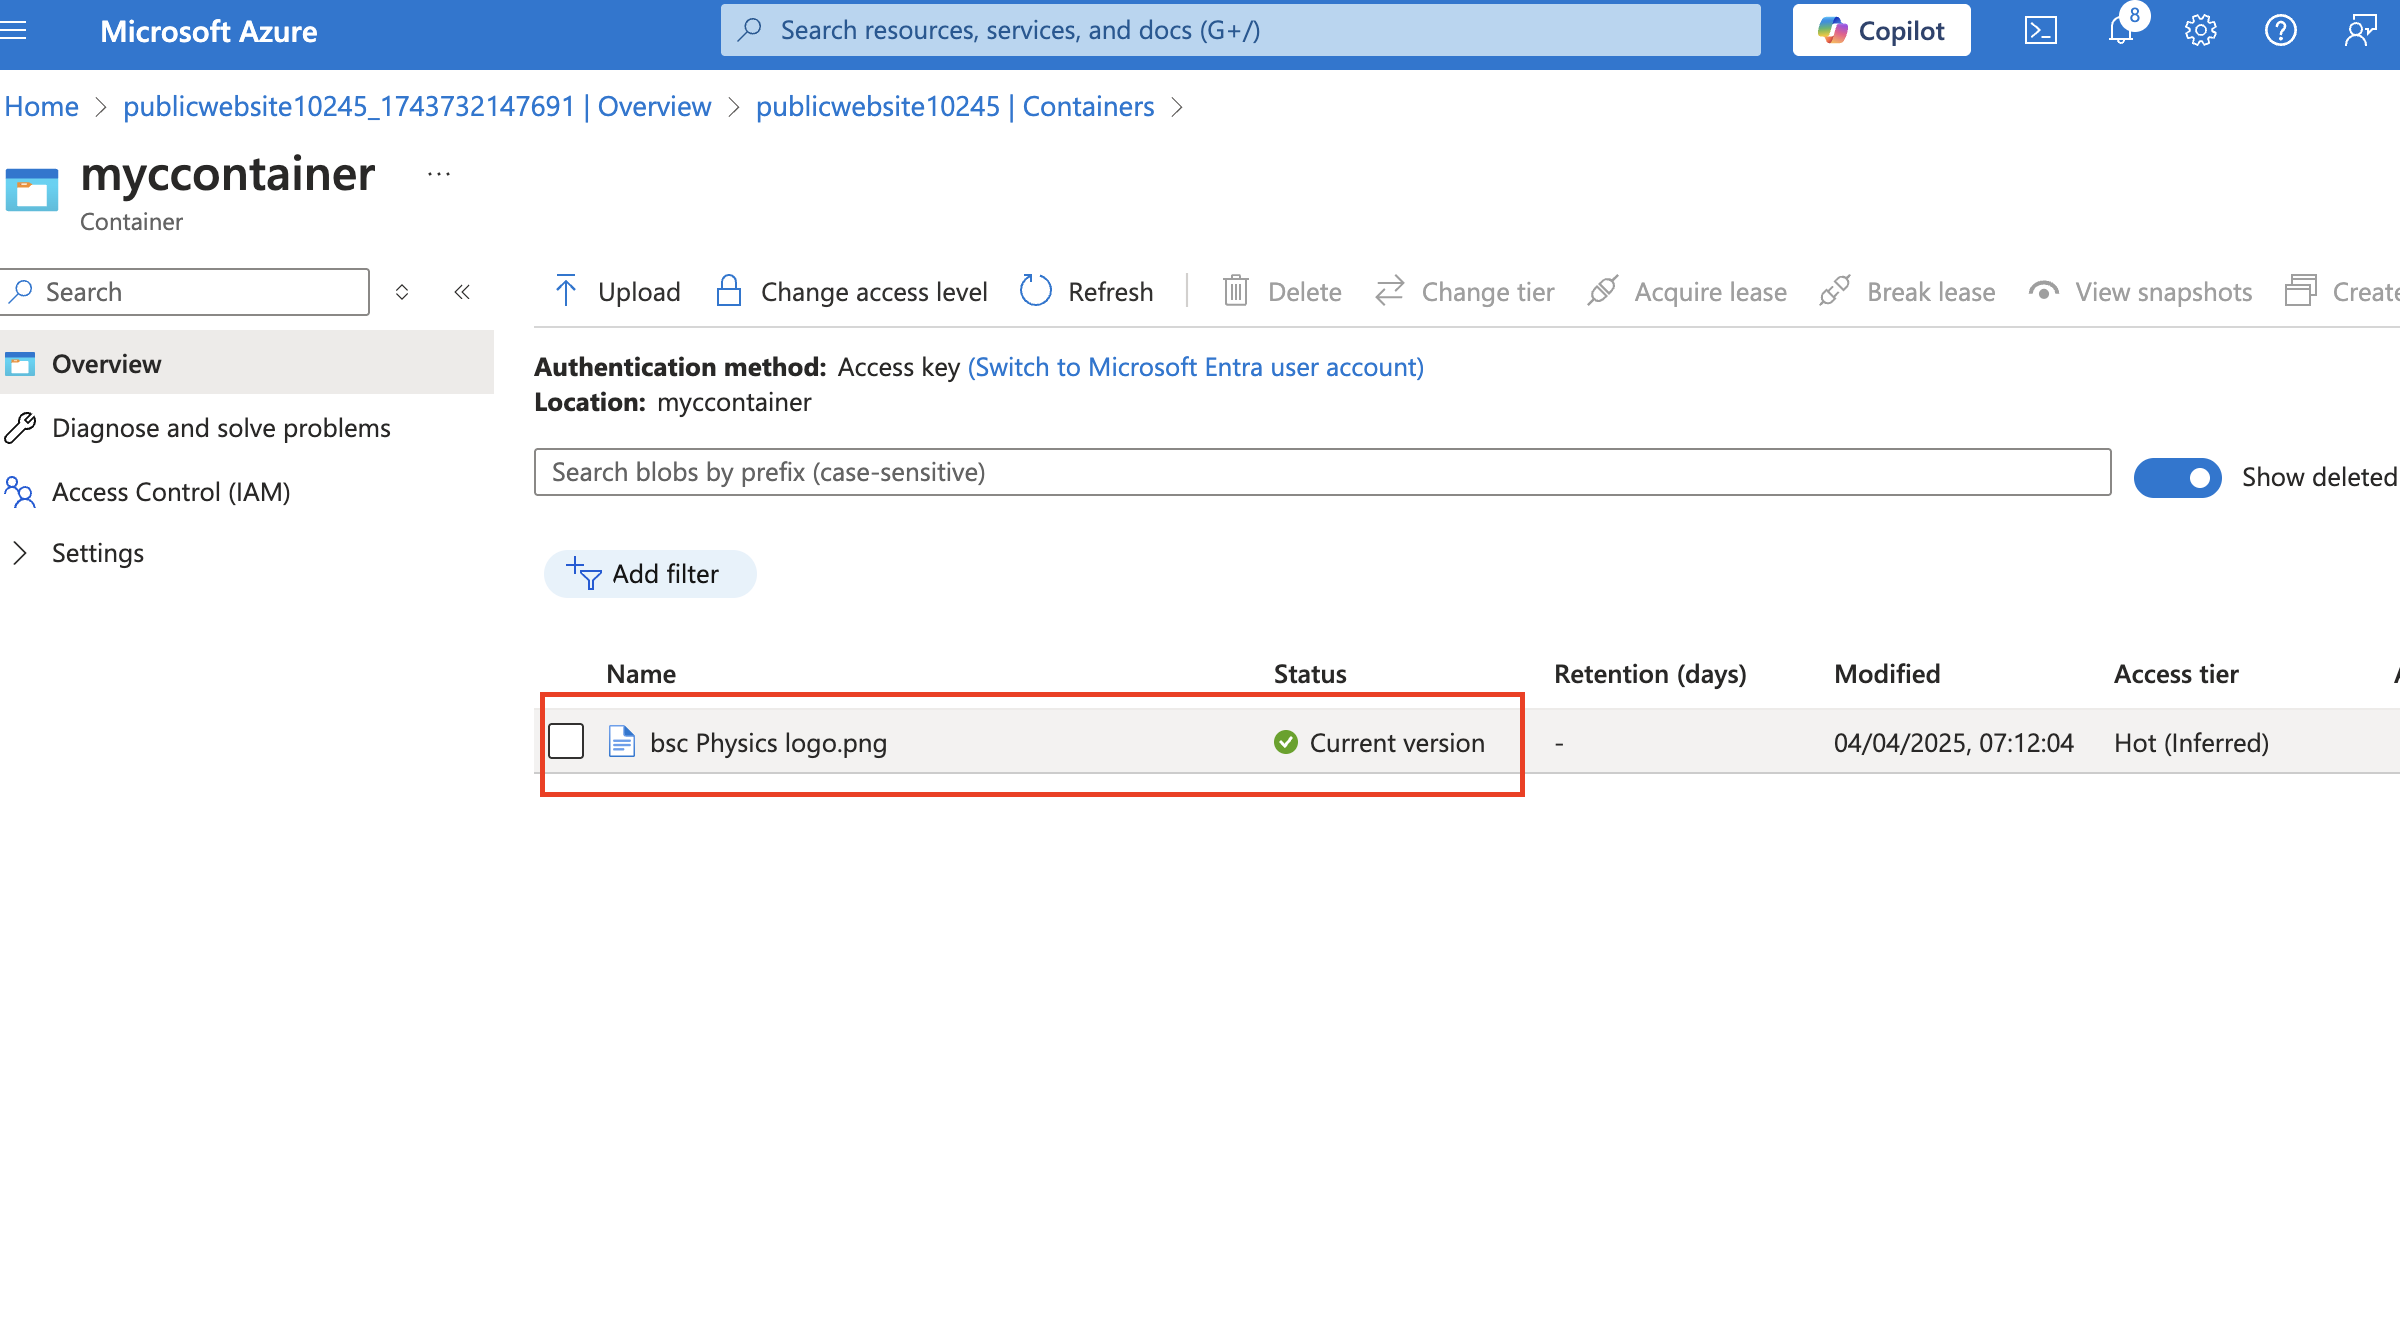Select Overview in the side menu

coord(247,364)
